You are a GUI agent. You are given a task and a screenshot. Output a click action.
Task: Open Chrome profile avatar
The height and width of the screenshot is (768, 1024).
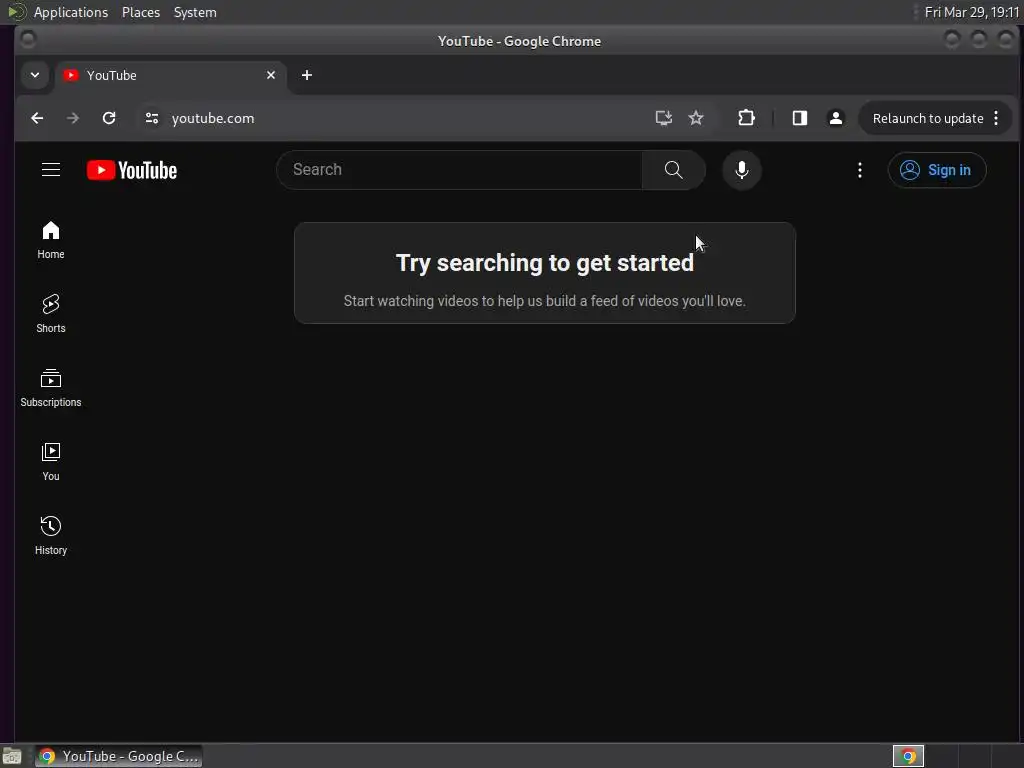(x=835, y=118)
